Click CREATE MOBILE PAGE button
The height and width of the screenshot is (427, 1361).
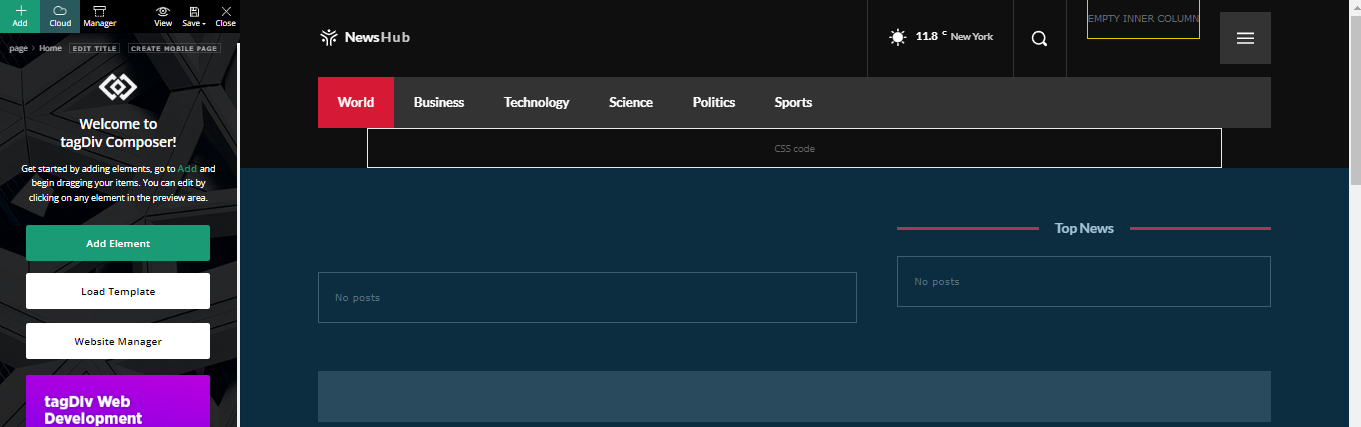172,48
